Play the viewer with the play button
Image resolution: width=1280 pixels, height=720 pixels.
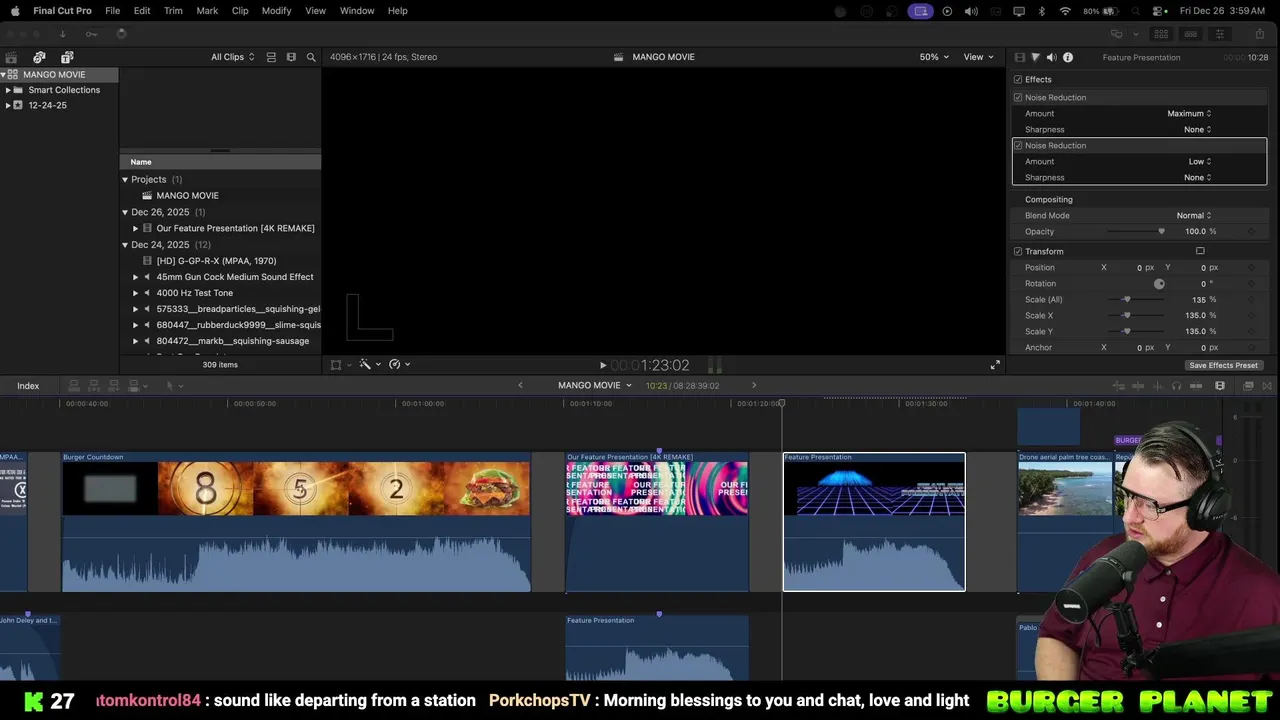(602, 366)
